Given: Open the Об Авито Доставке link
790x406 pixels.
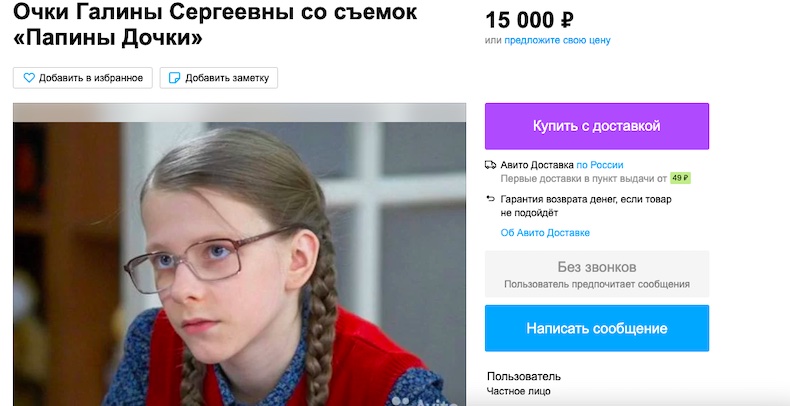Looking at the screenshot, I should [x=545, y=233].
